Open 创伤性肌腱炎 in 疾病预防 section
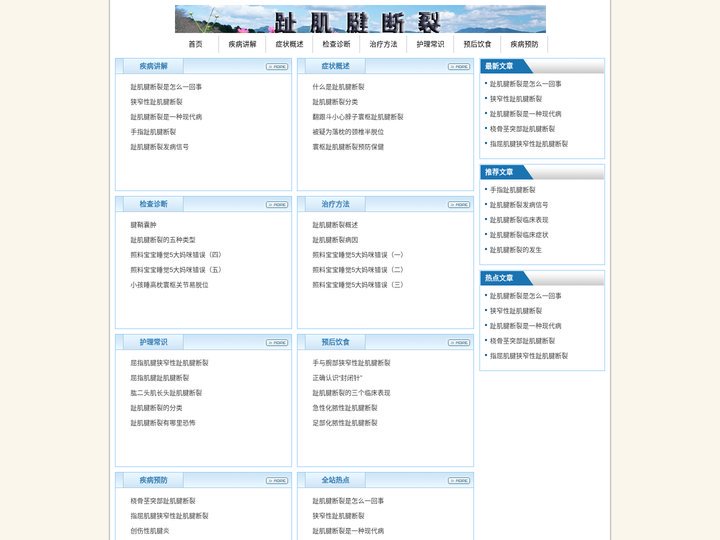 [150, 531]
